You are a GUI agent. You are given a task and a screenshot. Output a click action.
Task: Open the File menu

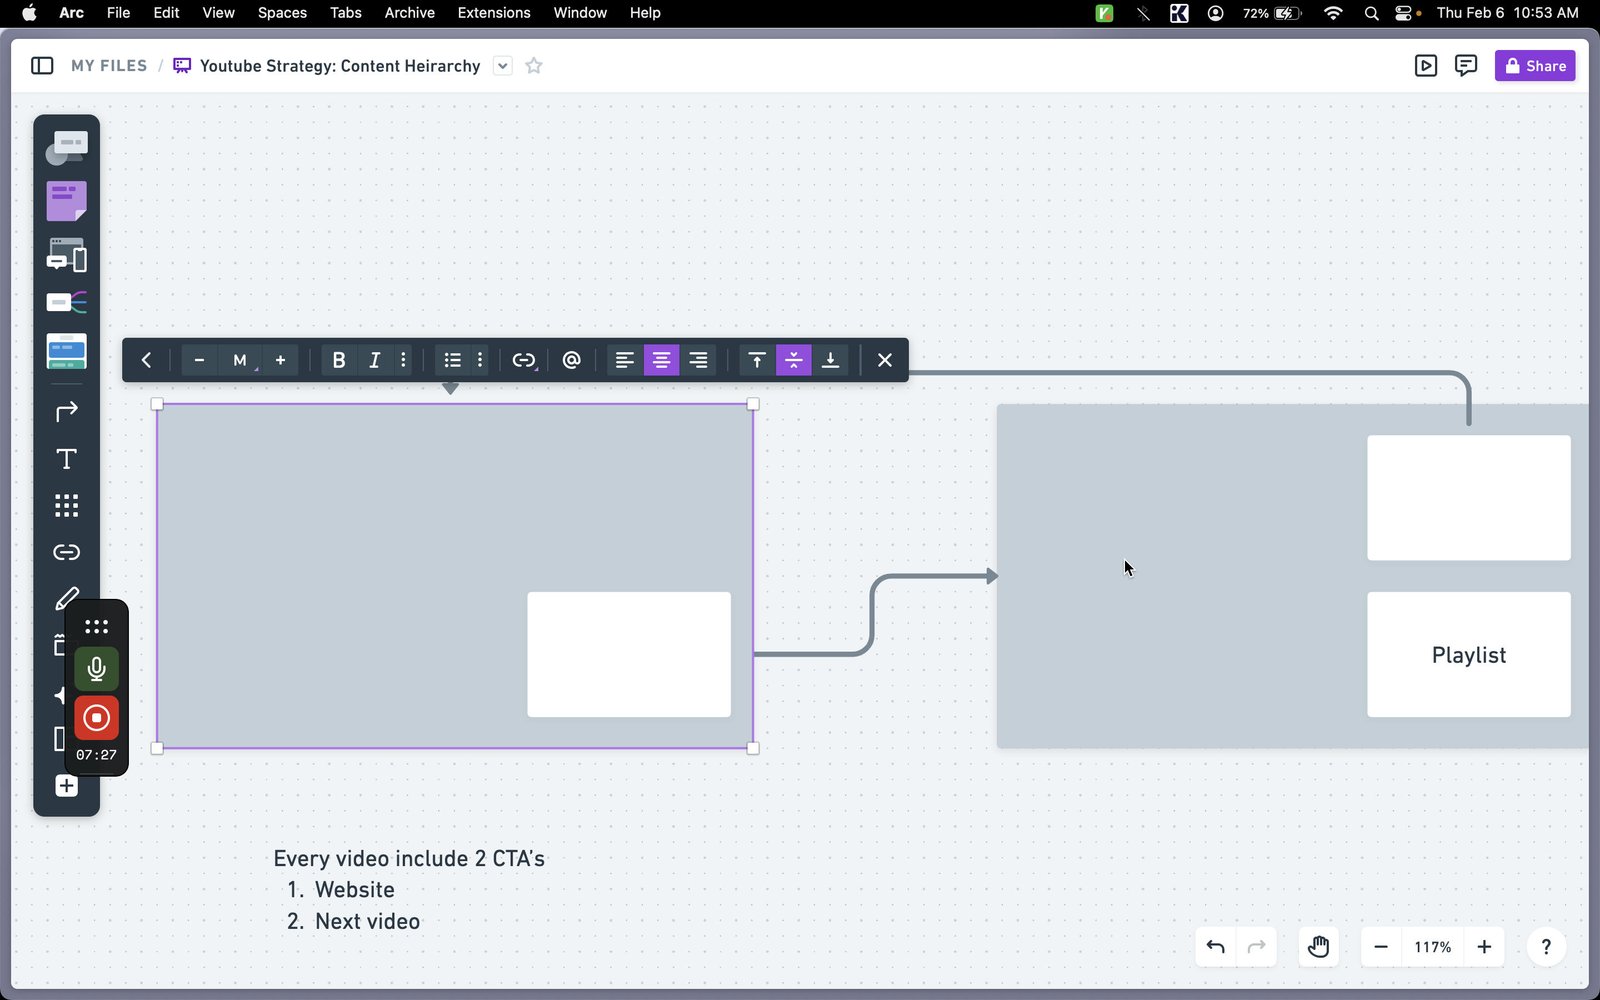click(118, 13)
